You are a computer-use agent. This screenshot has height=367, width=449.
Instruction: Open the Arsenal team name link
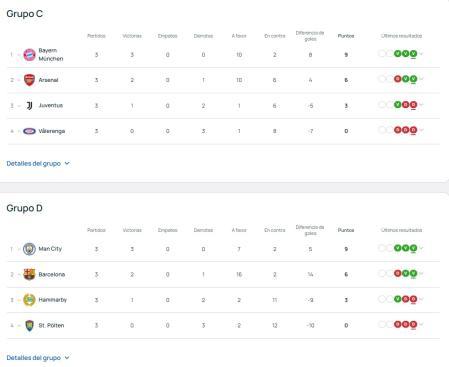(48, 80)
